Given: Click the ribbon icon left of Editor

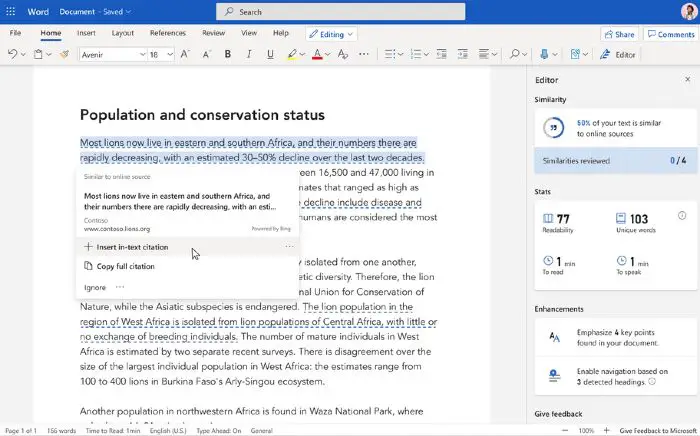Looking at the screenshot, I should tap(575, 54).
